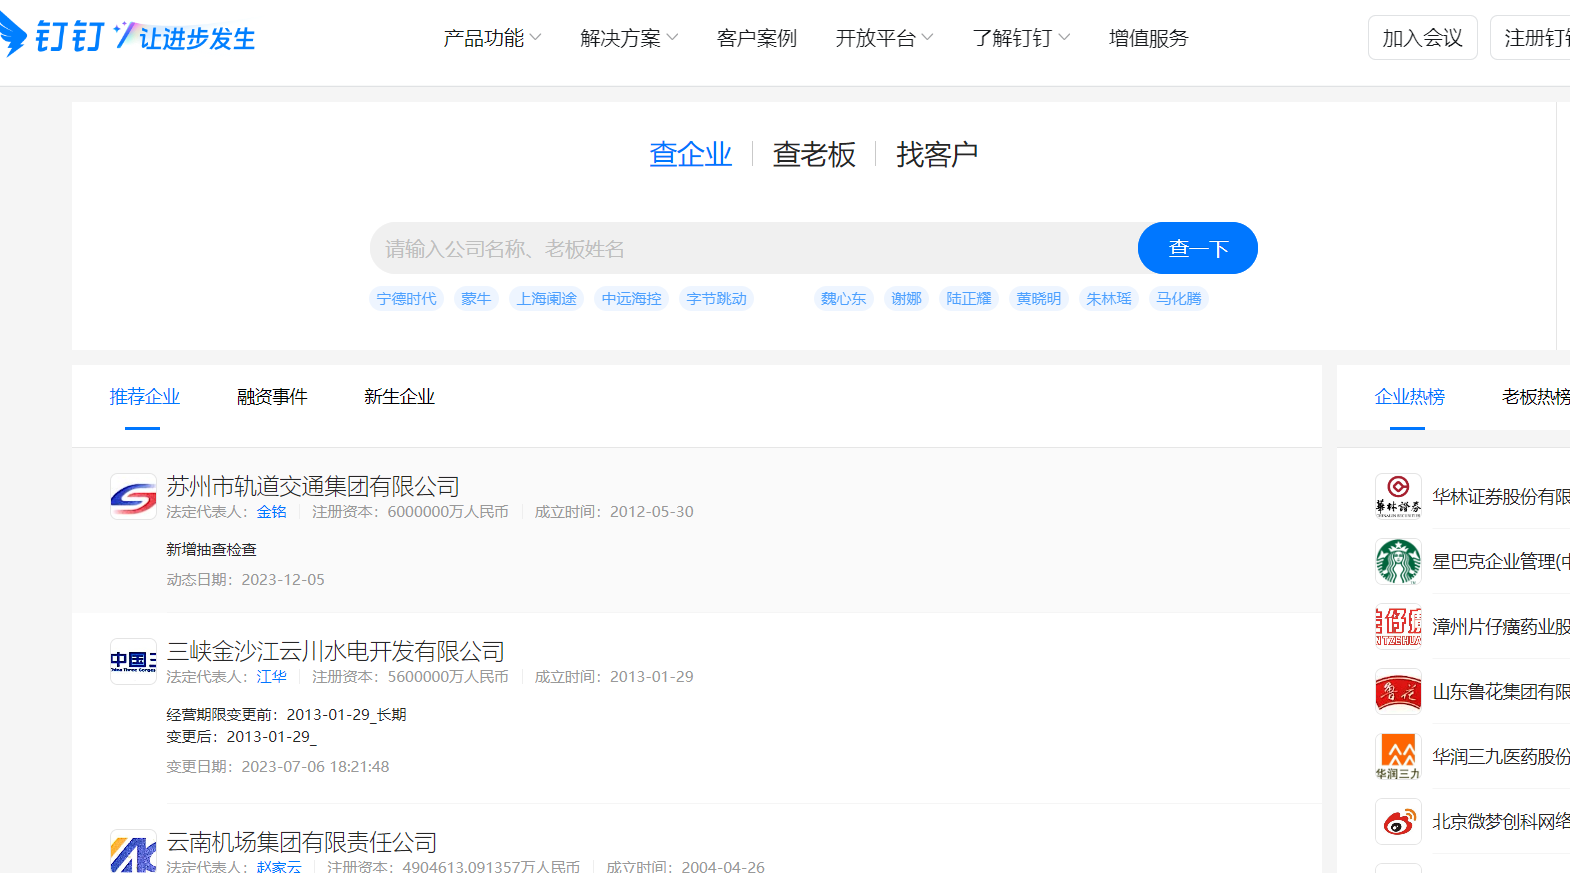Expand the 产品功能 dropdown menu
Viewport: 1570px width, 873px height.
click(x=492, y=38)
